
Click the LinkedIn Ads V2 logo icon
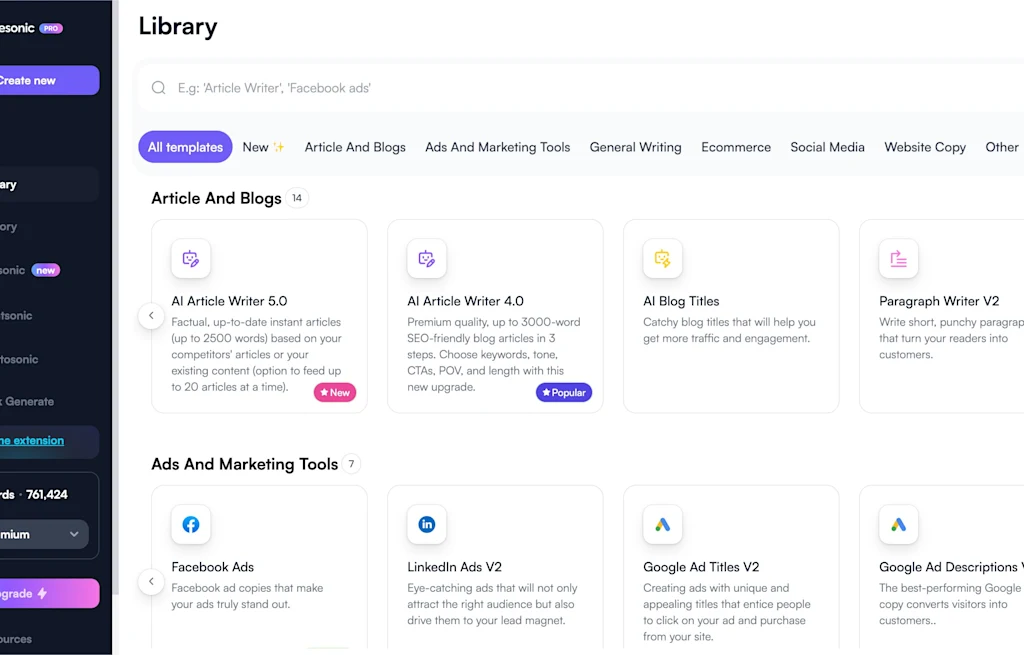[426, 524]
